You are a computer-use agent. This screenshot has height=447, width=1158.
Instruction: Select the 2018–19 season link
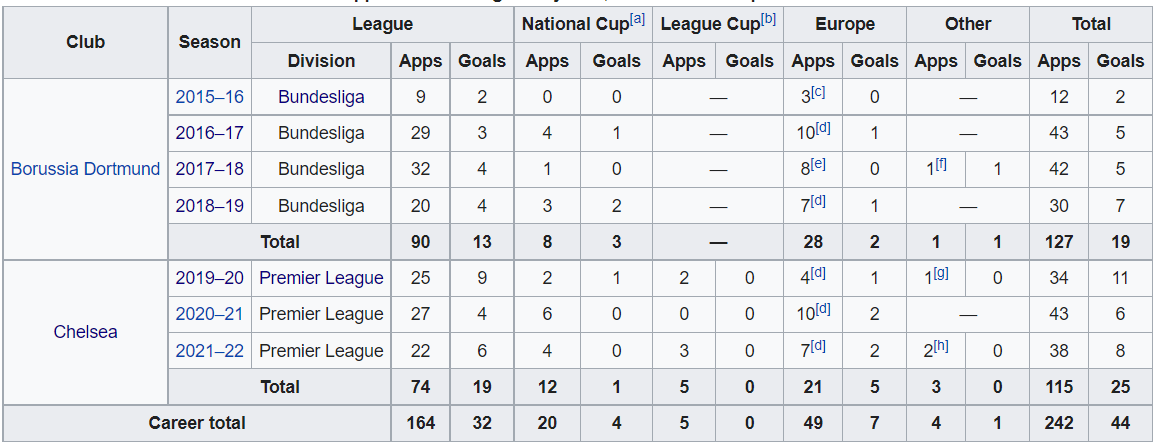209,206
